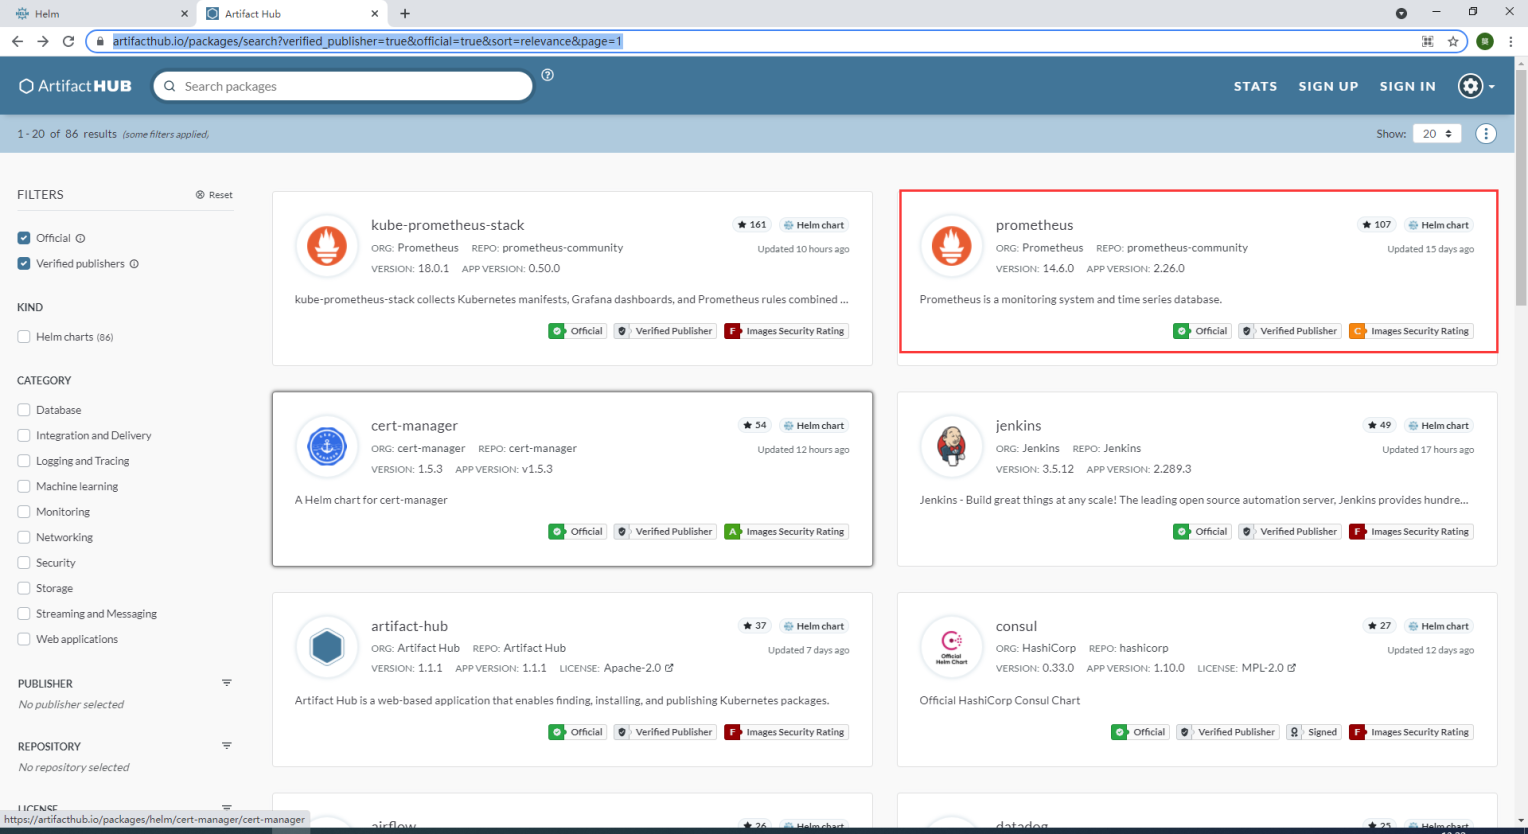Viewport: 1528px width, 834px height.
Task: Reset all applied filters
Action: pyautogui.click(x=214, y=195)
